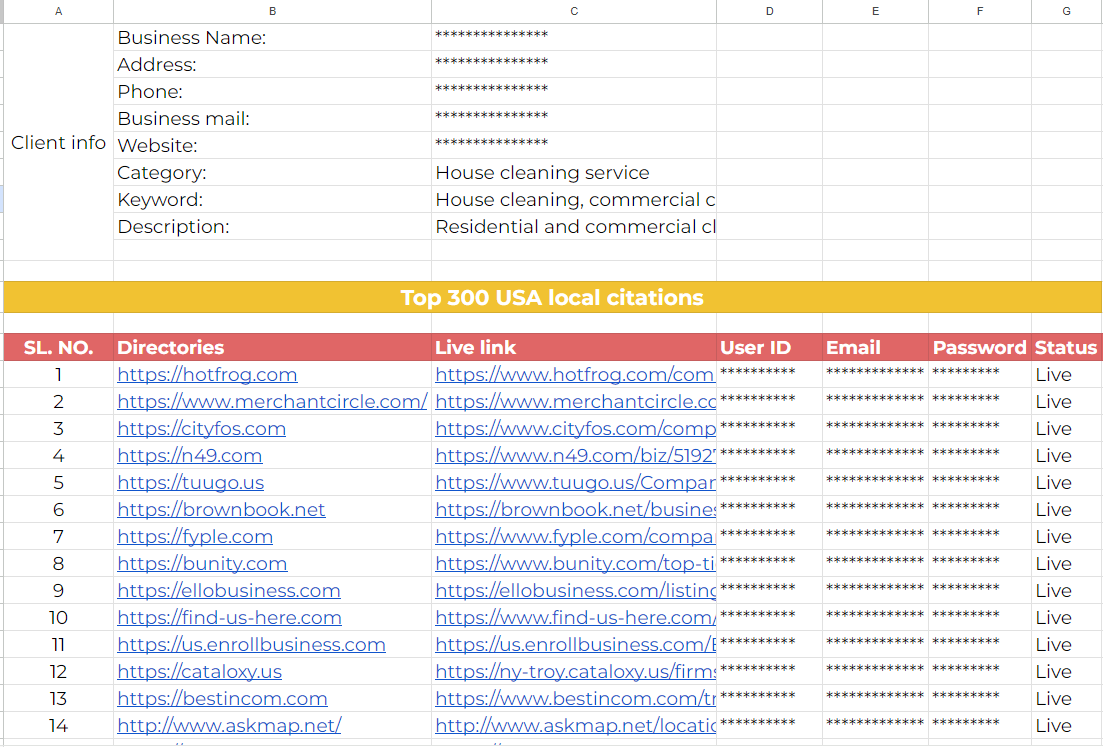Open the cityfos.com directory link
Image resolution: width=1103 pixels, height=747 pixels.
201,428
